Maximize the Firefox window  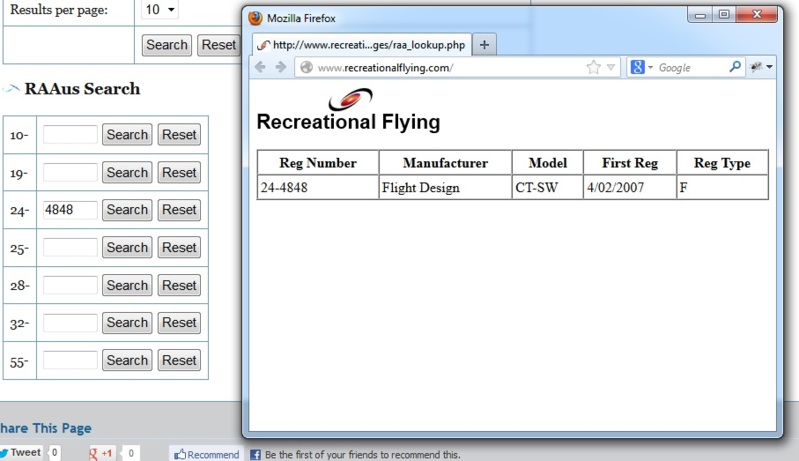tap(724, 14)
